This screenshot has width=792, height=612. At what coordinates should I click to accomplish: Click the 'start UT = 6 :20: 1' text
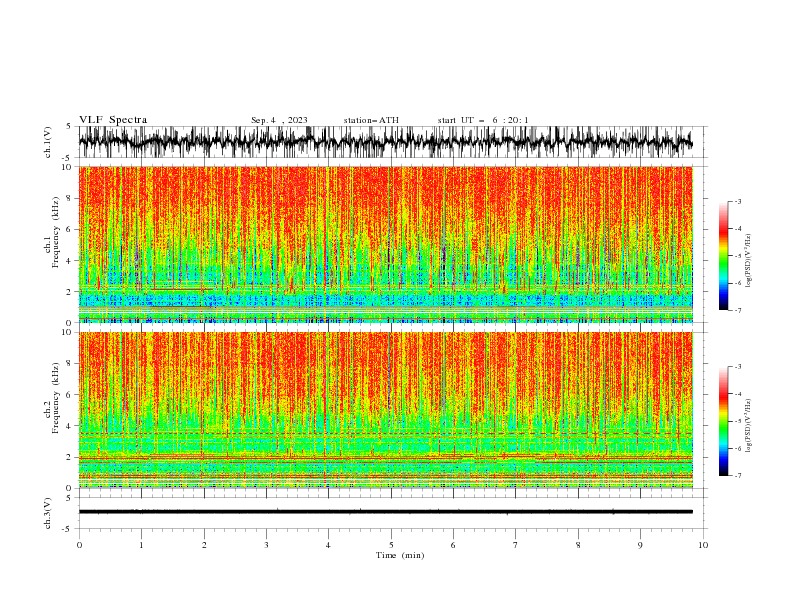pos(483,120)
